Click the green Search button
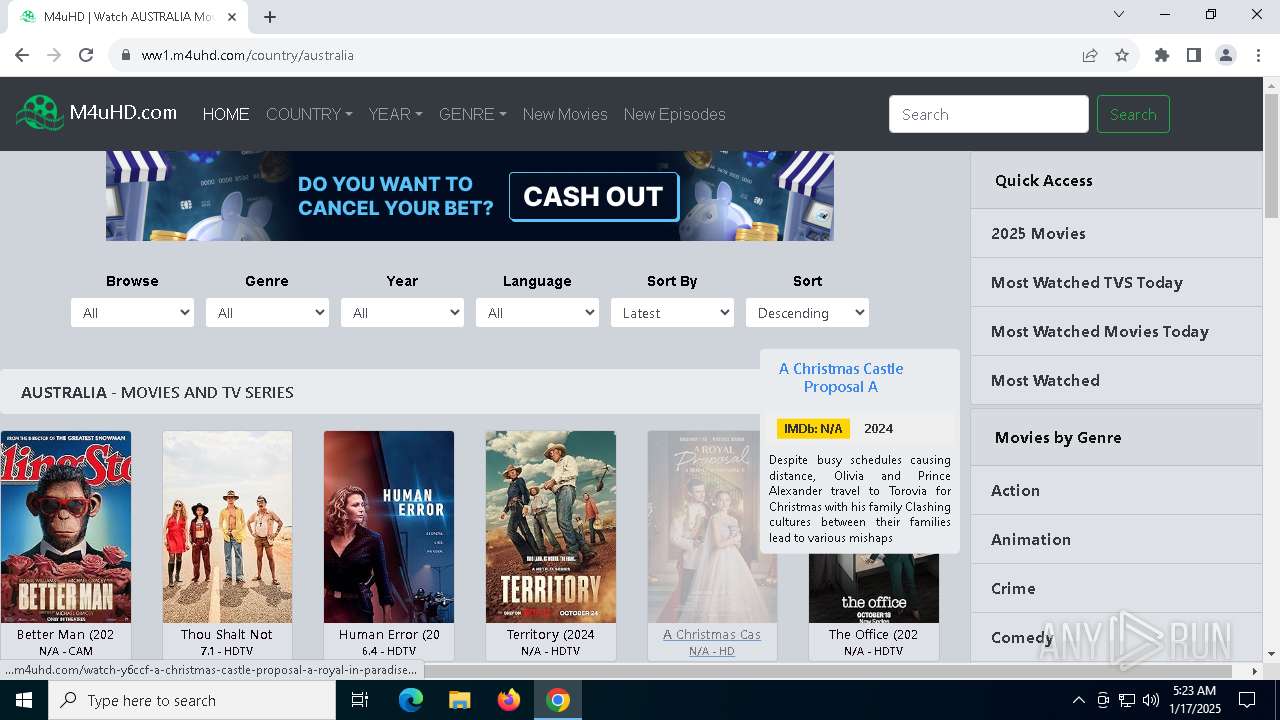This screenshot has height=720, width=1280. pos(1133,114)
